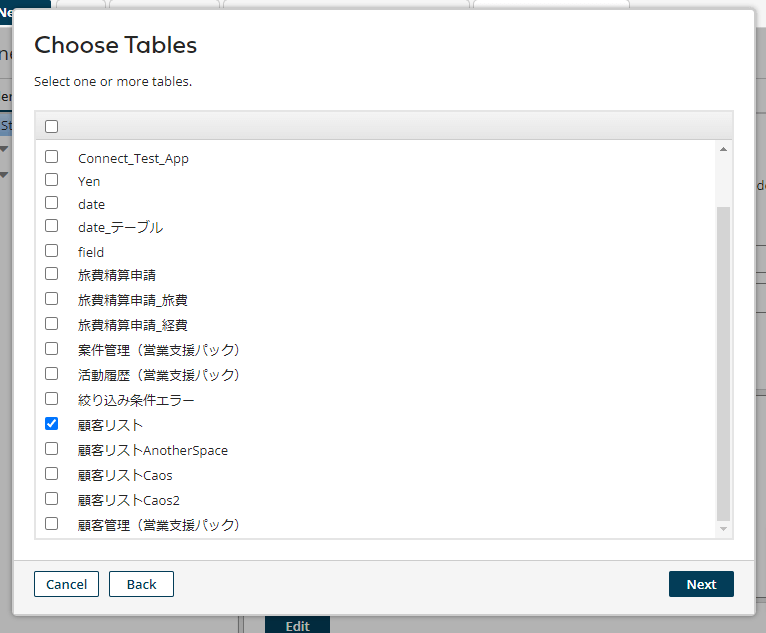Check the Connect_Test_App table checkbox
This screenshot has height=633, width=766.
pos(52,157)
